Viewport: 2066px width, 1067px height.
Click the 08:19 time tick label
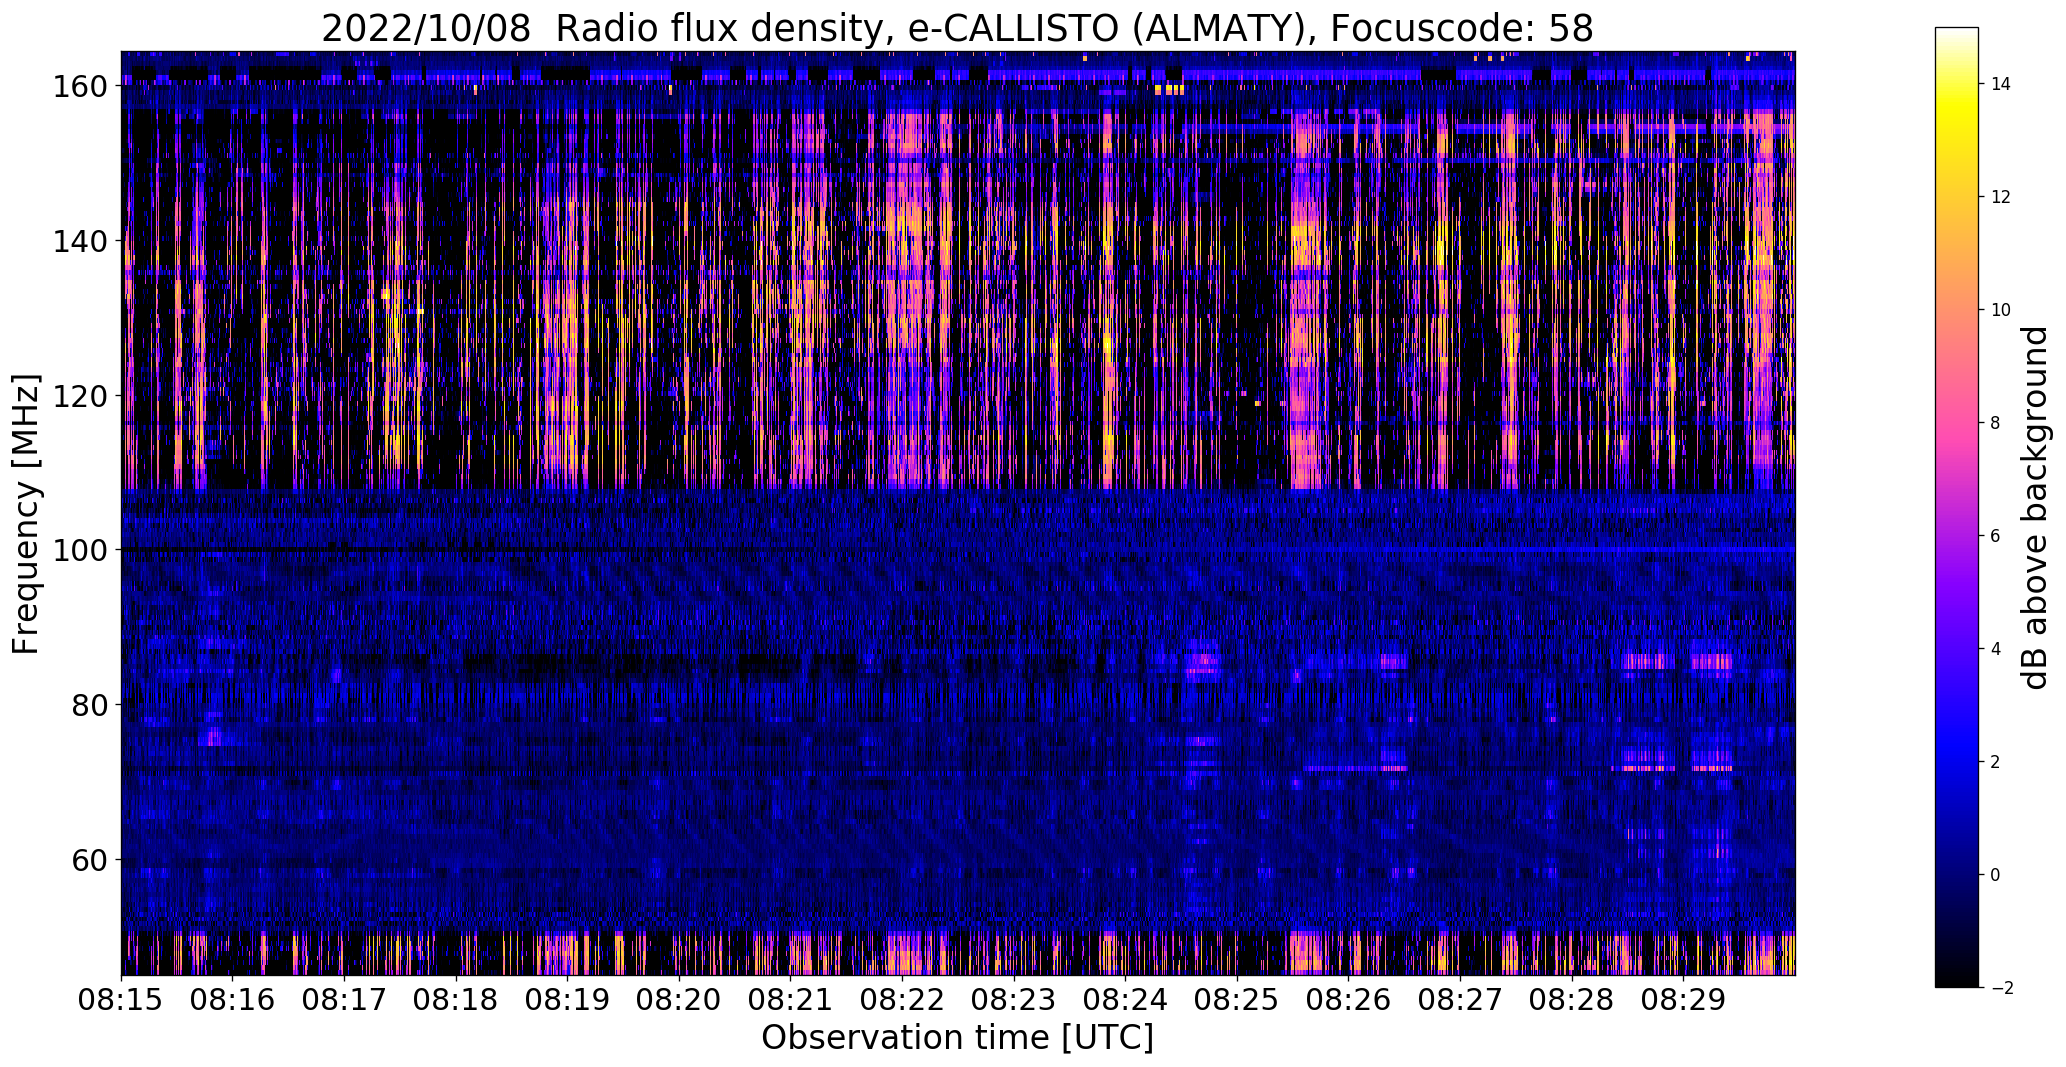pos(567,1000)
